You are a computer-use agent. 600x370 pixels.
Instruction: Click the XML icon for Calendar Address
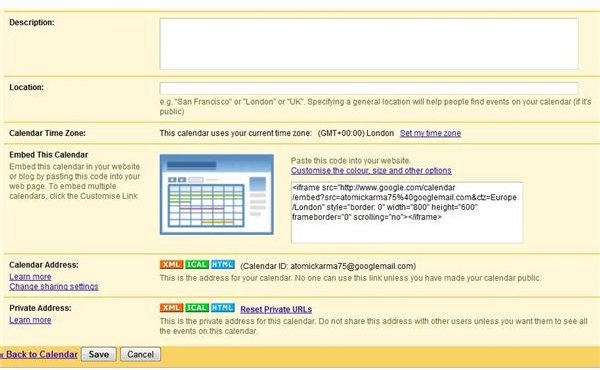click(171, 265)
